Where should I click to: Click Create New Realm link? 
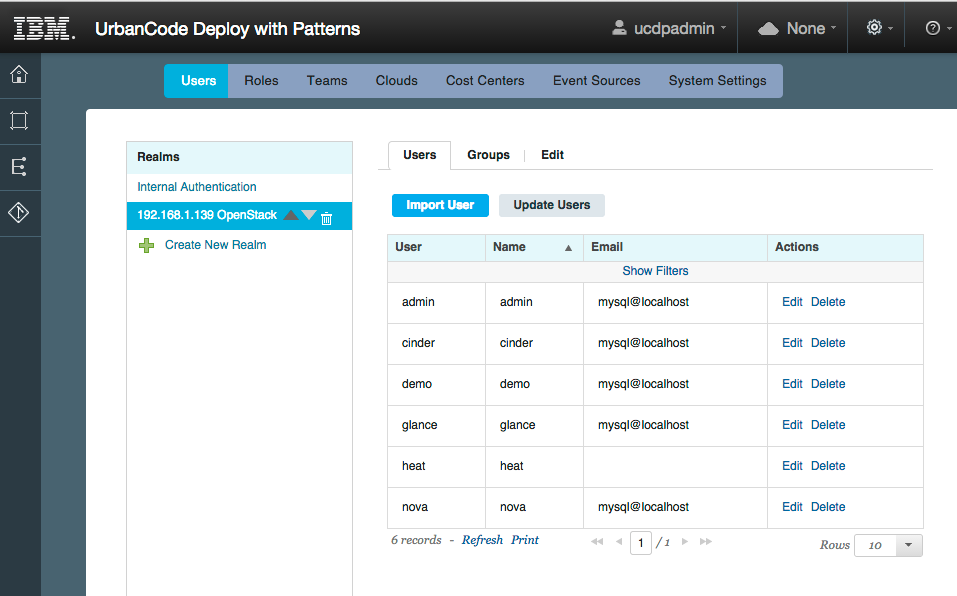(x=215, y=245)
